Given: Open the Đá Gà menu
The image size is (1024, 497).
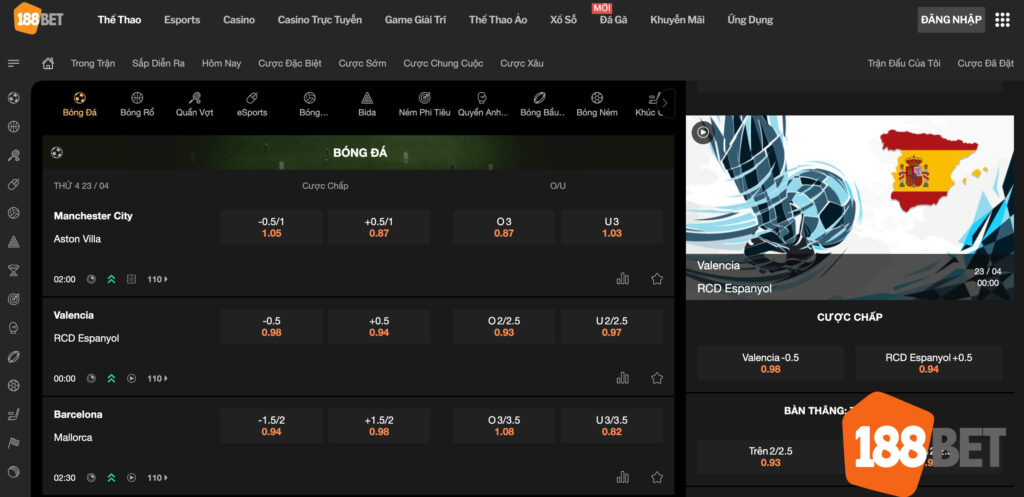Looking at the screenshot, I should click(x=613, y=20).
